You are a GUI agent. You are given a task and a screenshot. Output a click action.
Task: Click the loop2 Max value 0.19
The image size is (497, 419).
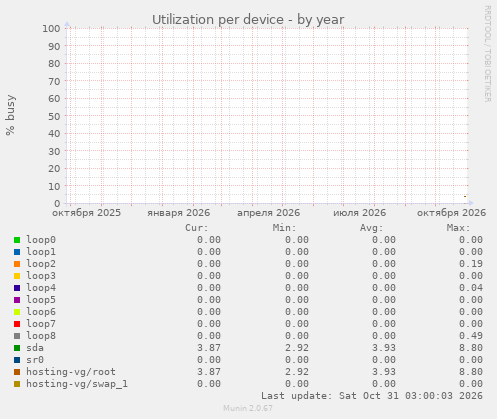tap(471, 264)
